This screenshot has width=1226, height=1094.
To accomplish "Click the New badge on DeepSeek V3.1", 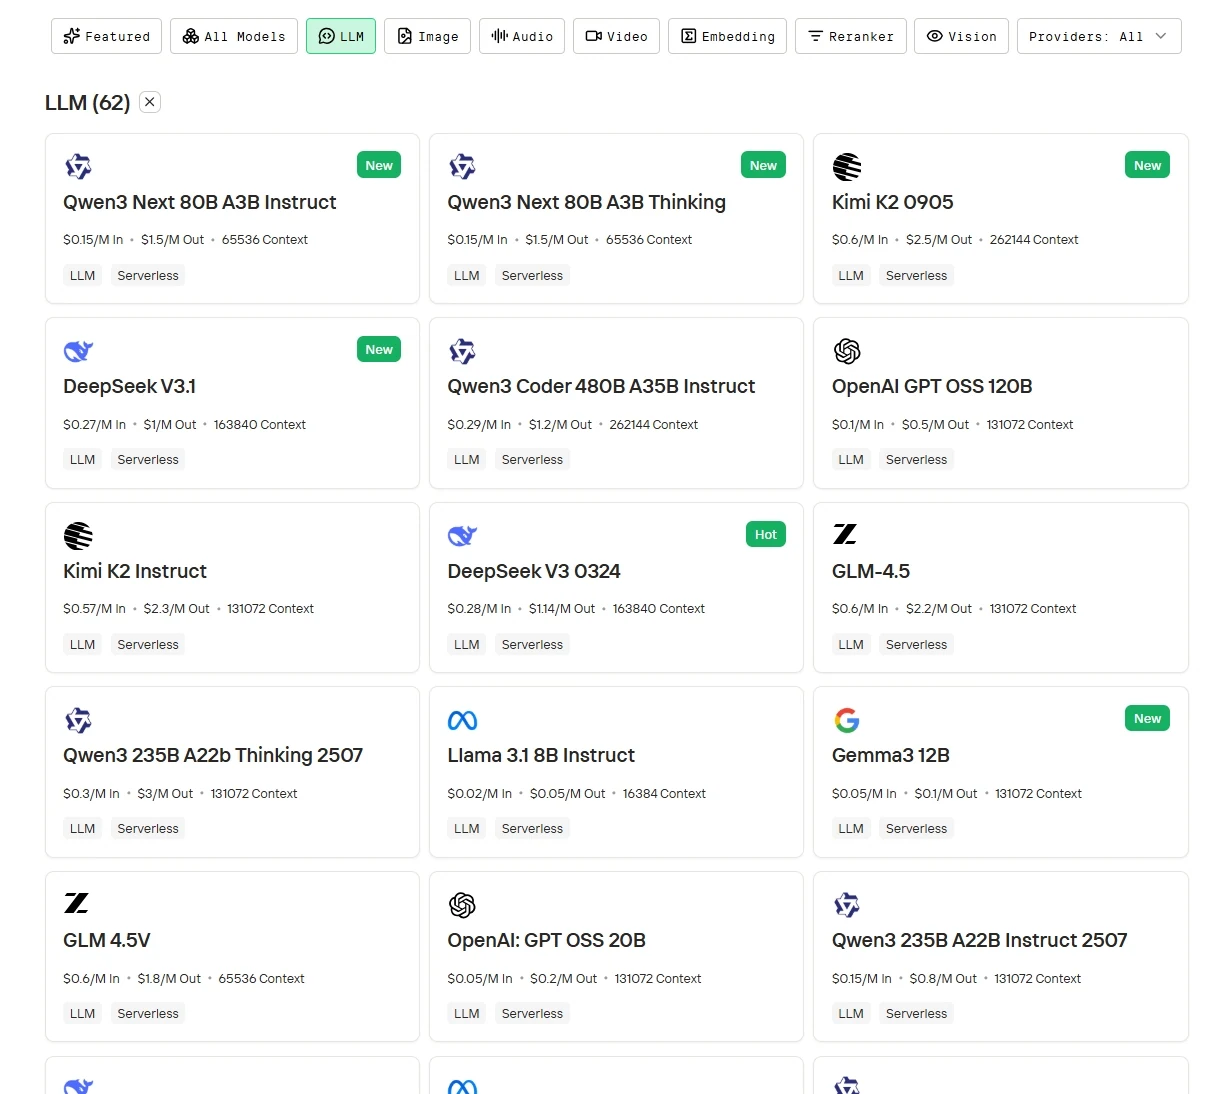I will coord(379,350).
